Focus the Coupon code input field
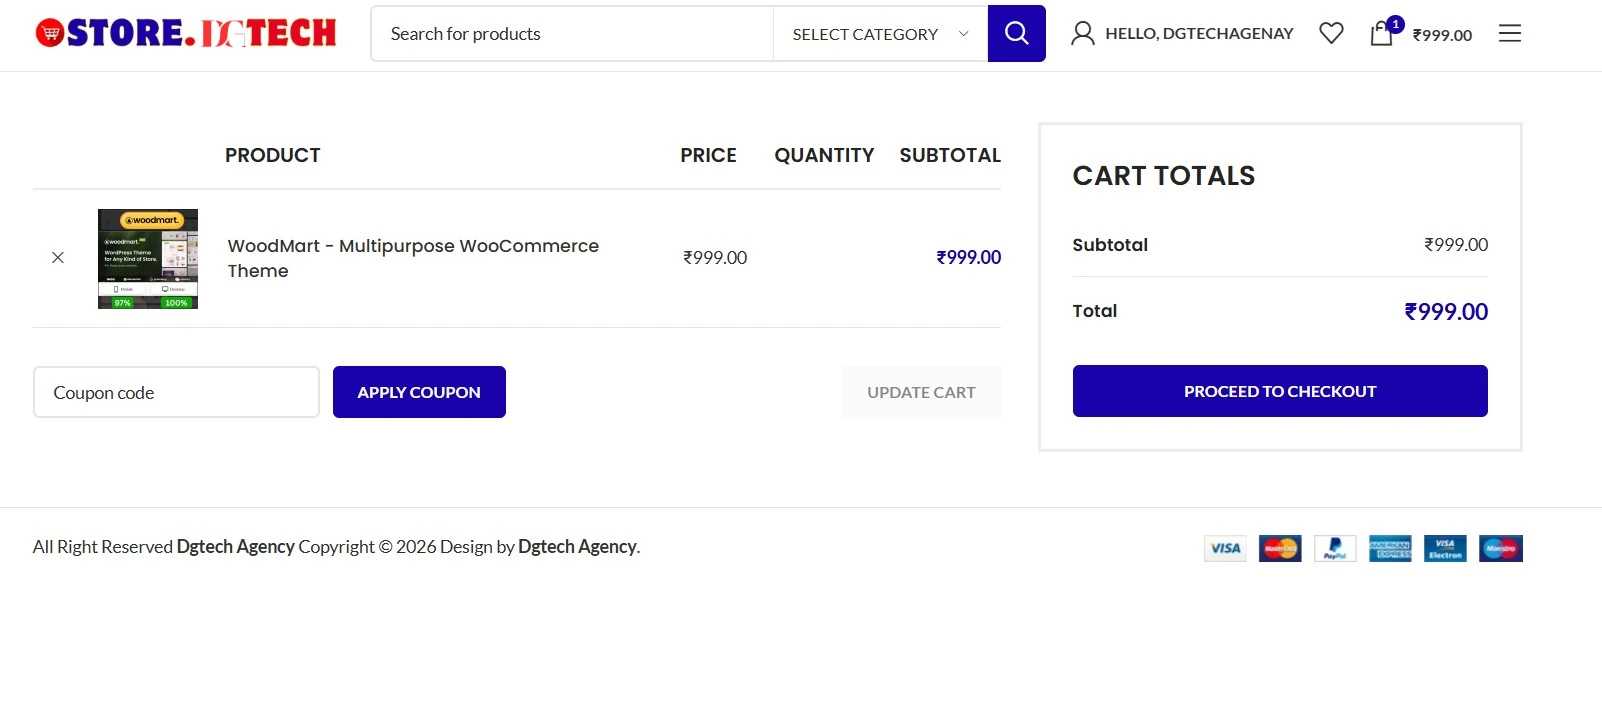Viewport: 1602px width, 702px height. 176,392
